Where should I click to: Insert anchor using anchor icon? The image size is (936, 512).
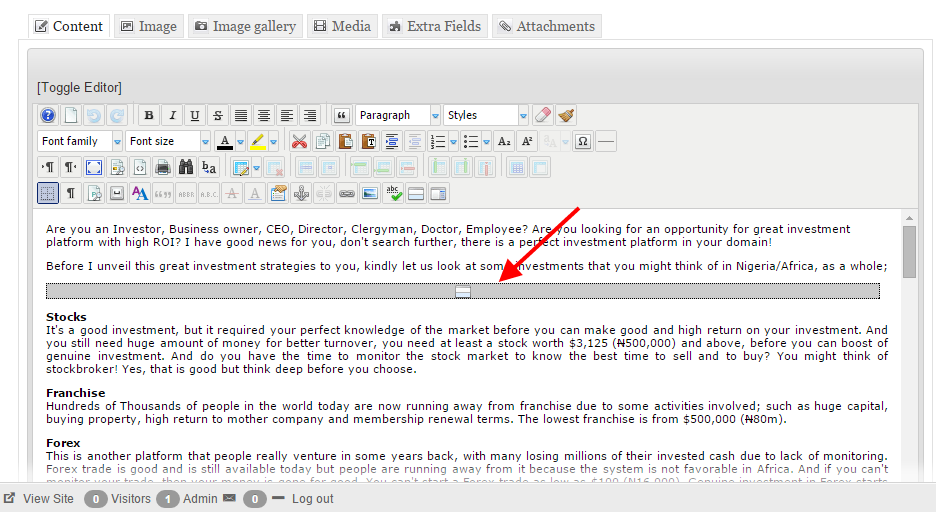(301, 193)
